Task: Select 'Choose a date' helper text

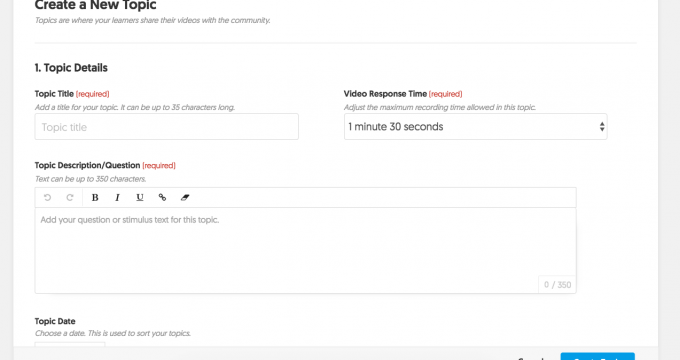Action: pyautogui.click(x=113, y=333)
